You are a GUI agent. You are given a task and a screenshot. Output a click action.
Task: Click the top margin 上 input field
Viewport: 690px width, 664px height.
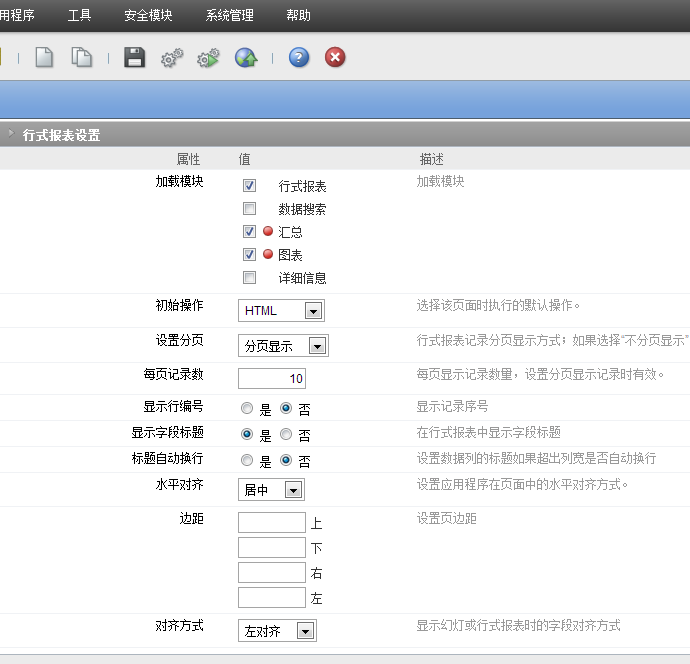[272, 522]
